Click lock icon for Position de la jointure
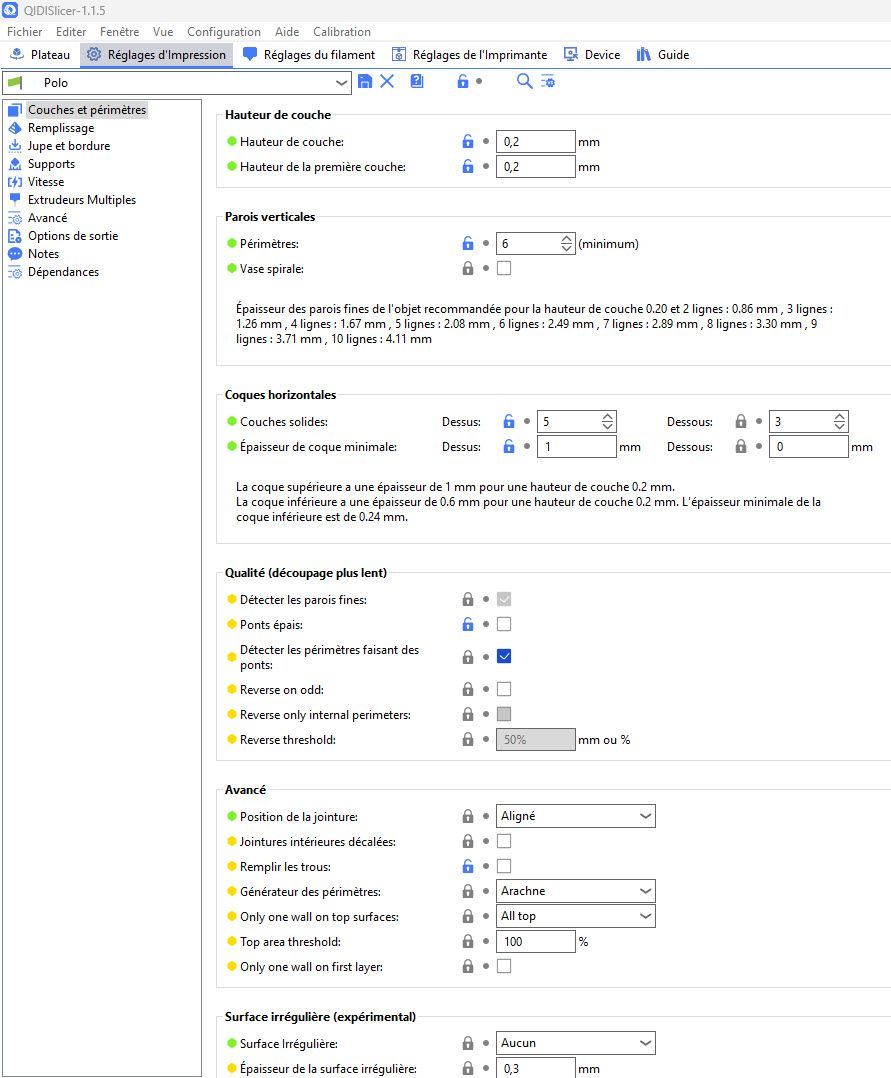This screenshot has width=891, height=1078. coord(468,816)
